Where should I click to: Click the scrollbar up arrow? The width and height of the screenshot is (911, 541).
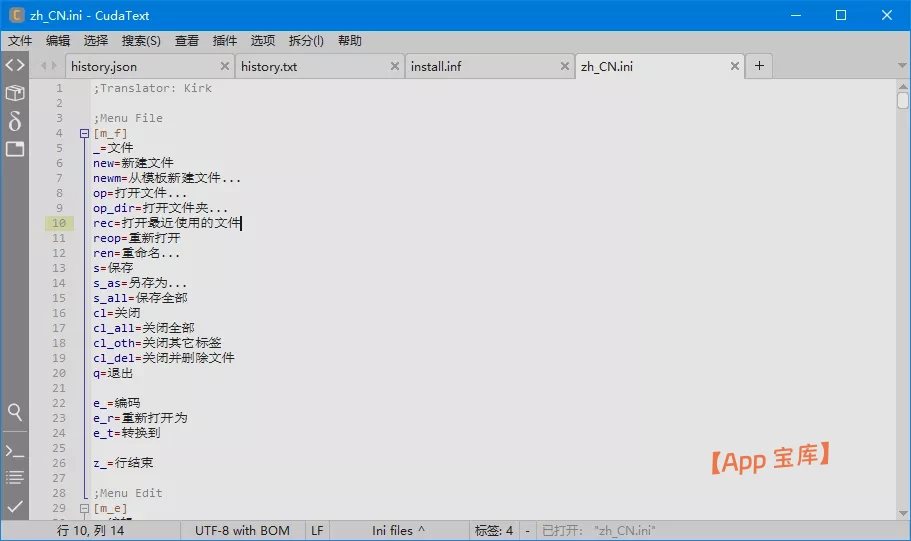pyautogui.click(x=902, y=86)
